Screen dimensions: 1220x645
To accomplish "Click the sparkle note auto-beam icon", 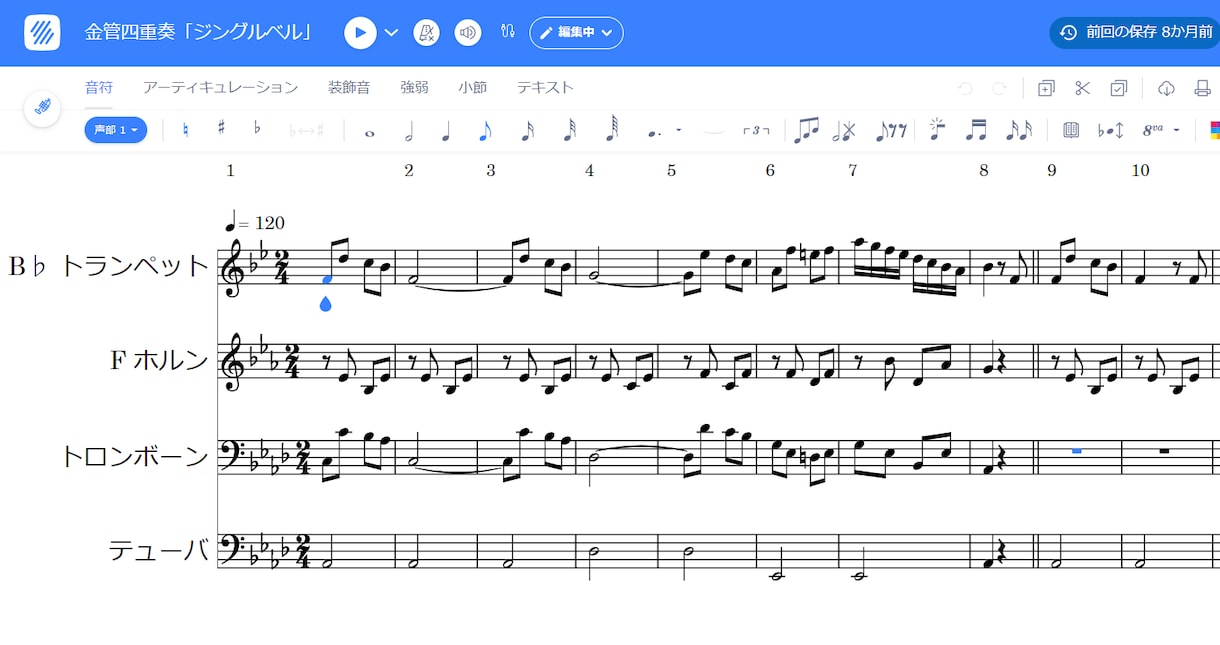I will click(x=937, y=129).
